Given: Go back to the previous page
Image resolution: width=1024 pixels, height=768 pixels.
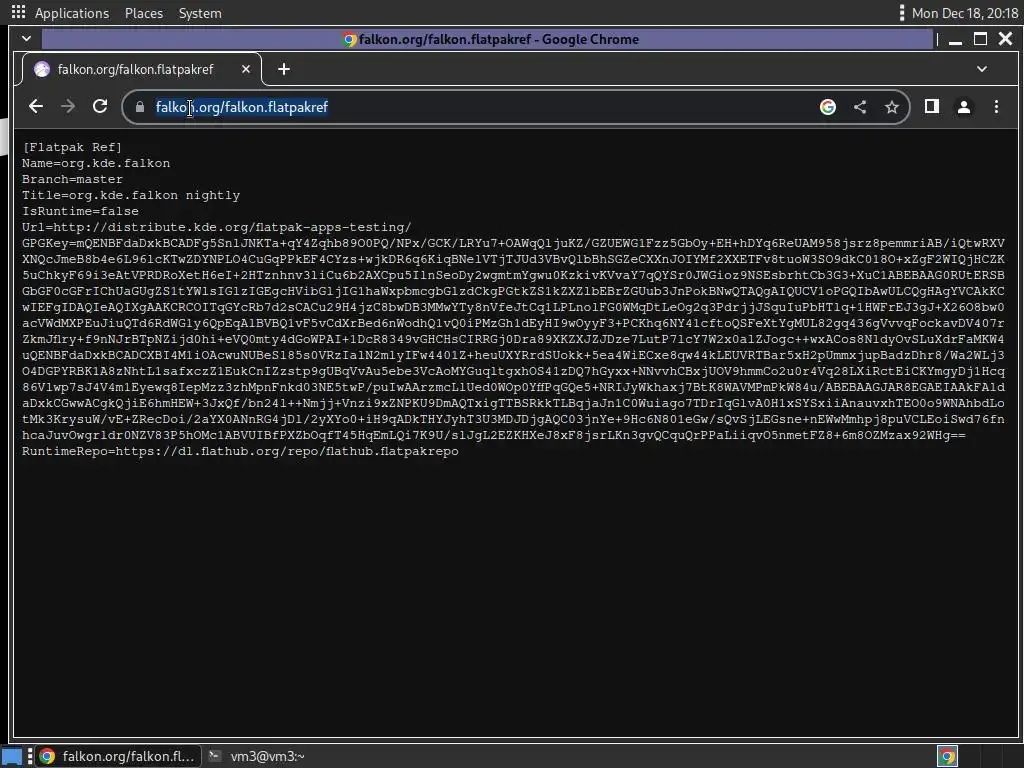Looking at the screenshot, I should [x=36, y=106].
